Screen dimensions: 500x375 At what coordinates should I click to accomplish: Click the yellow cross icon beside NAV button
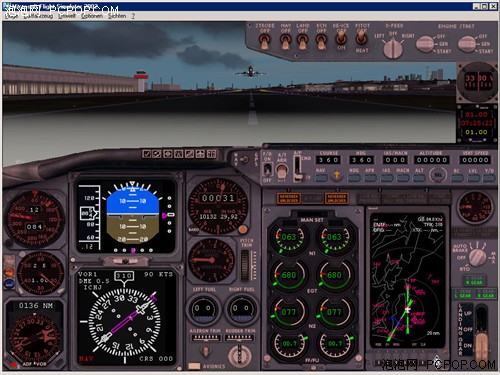[x=337, y=175]
